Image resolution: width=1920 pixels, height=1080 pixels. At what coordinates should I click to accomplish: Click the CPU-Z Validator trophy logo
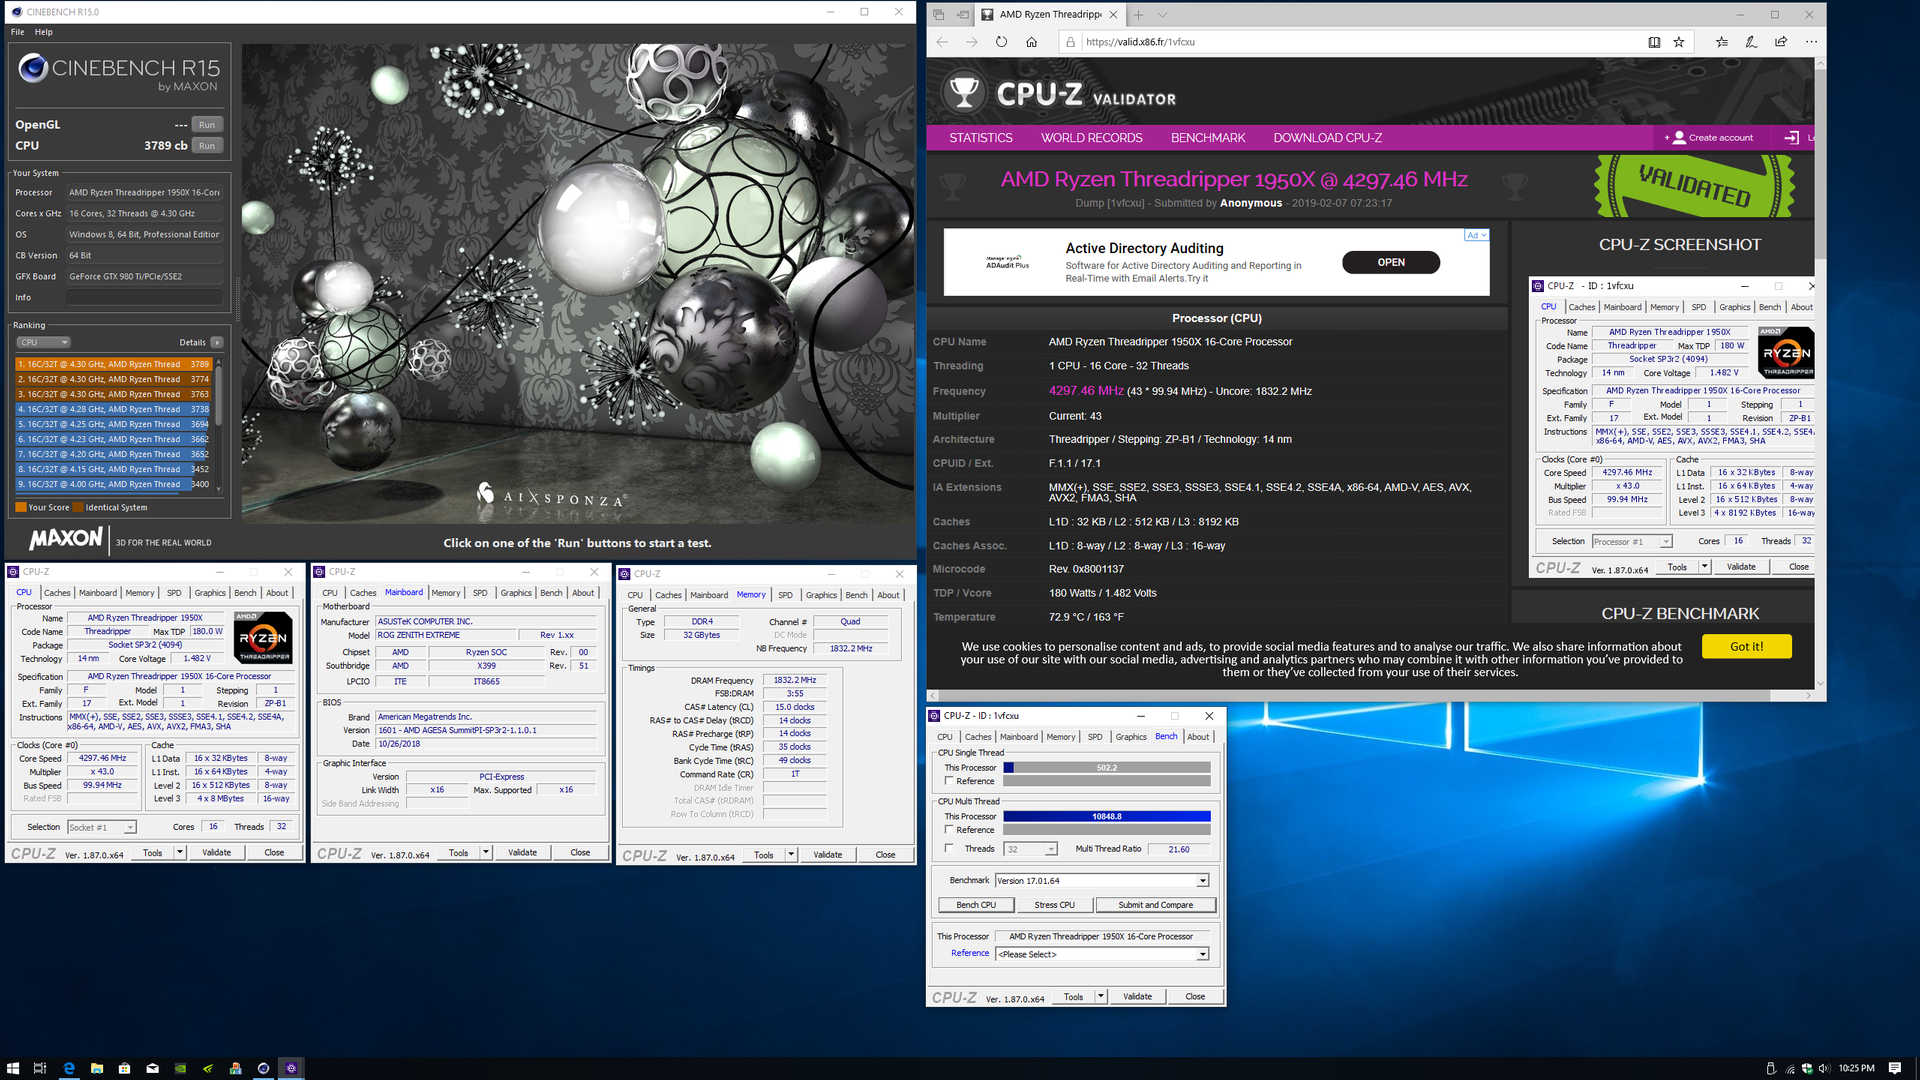[x=964, y=92]
